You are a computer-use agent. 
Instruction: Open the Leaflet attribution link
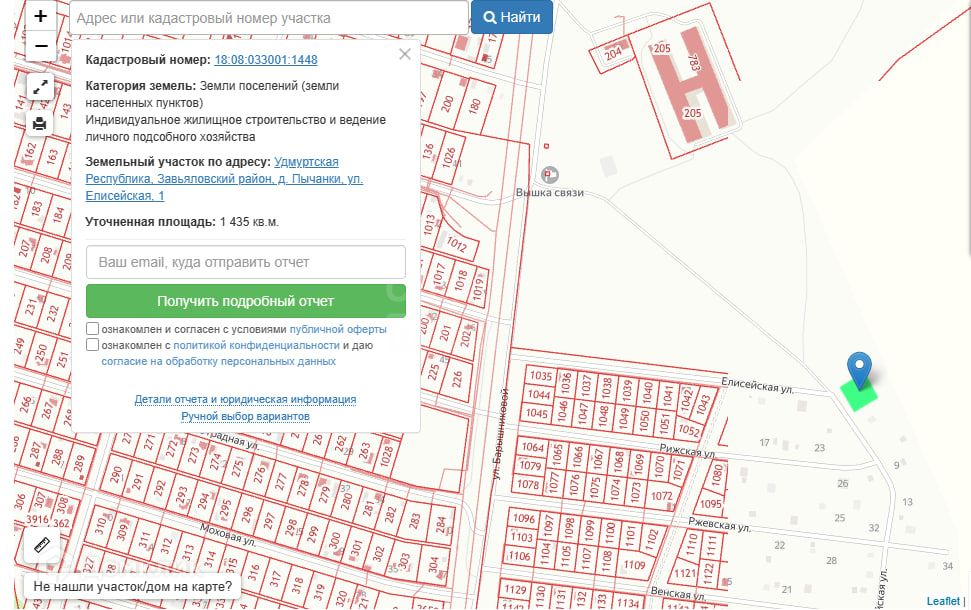(x=943, y=601)
